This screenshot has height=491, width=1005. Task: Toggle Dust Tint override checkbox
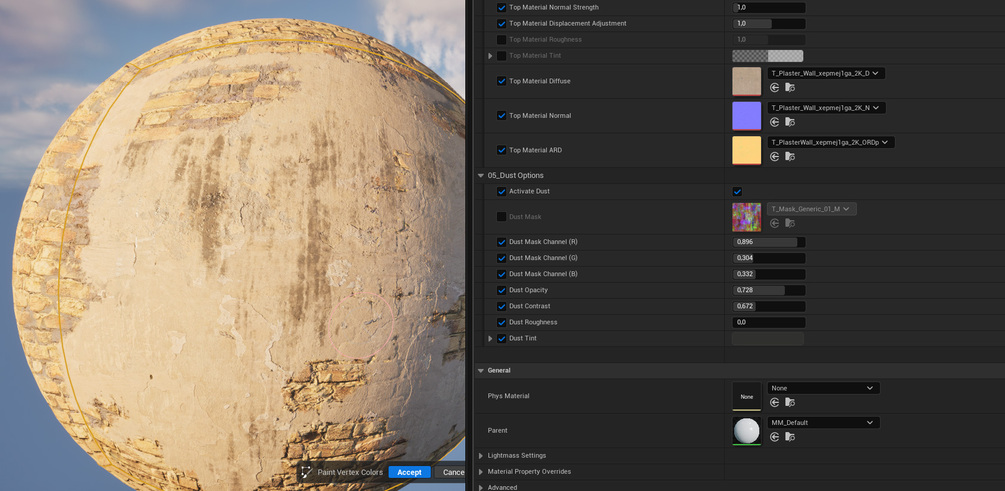point(501,338)
